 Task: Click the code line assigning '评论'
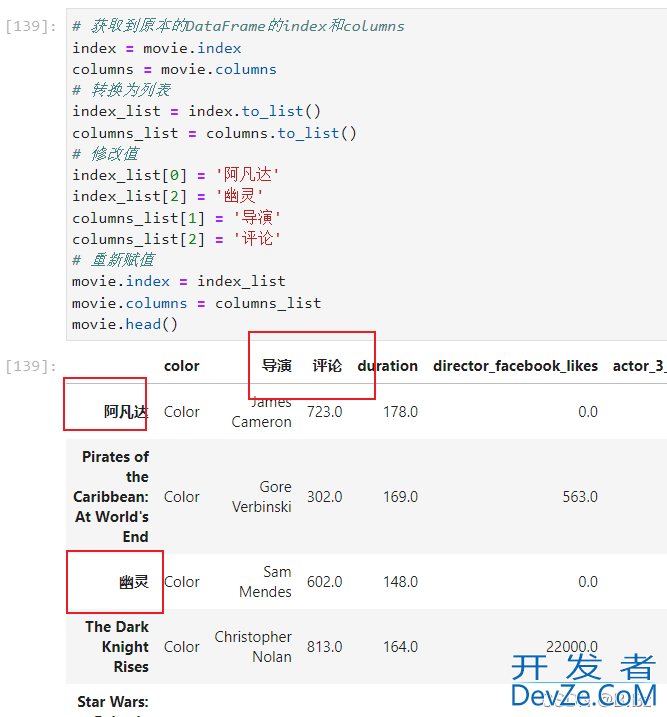[x=176, y=239]
